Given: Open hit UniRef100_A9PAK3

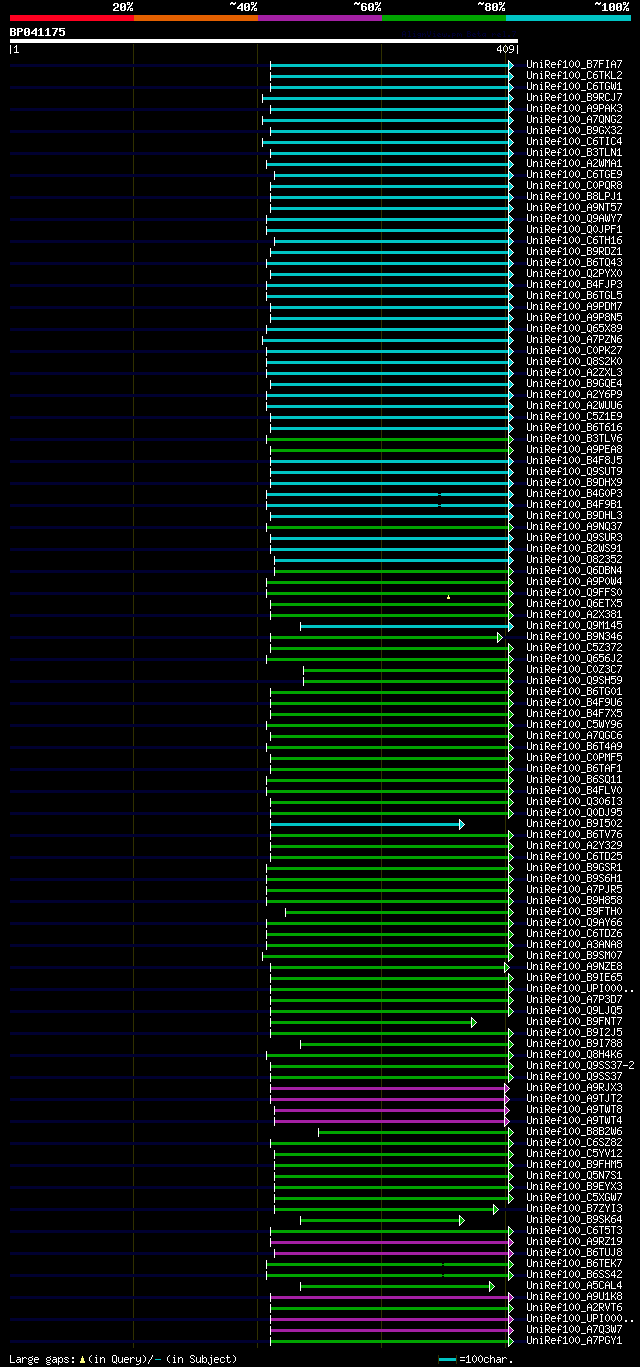Looking at the screenshot, I should tap(574, 108).
